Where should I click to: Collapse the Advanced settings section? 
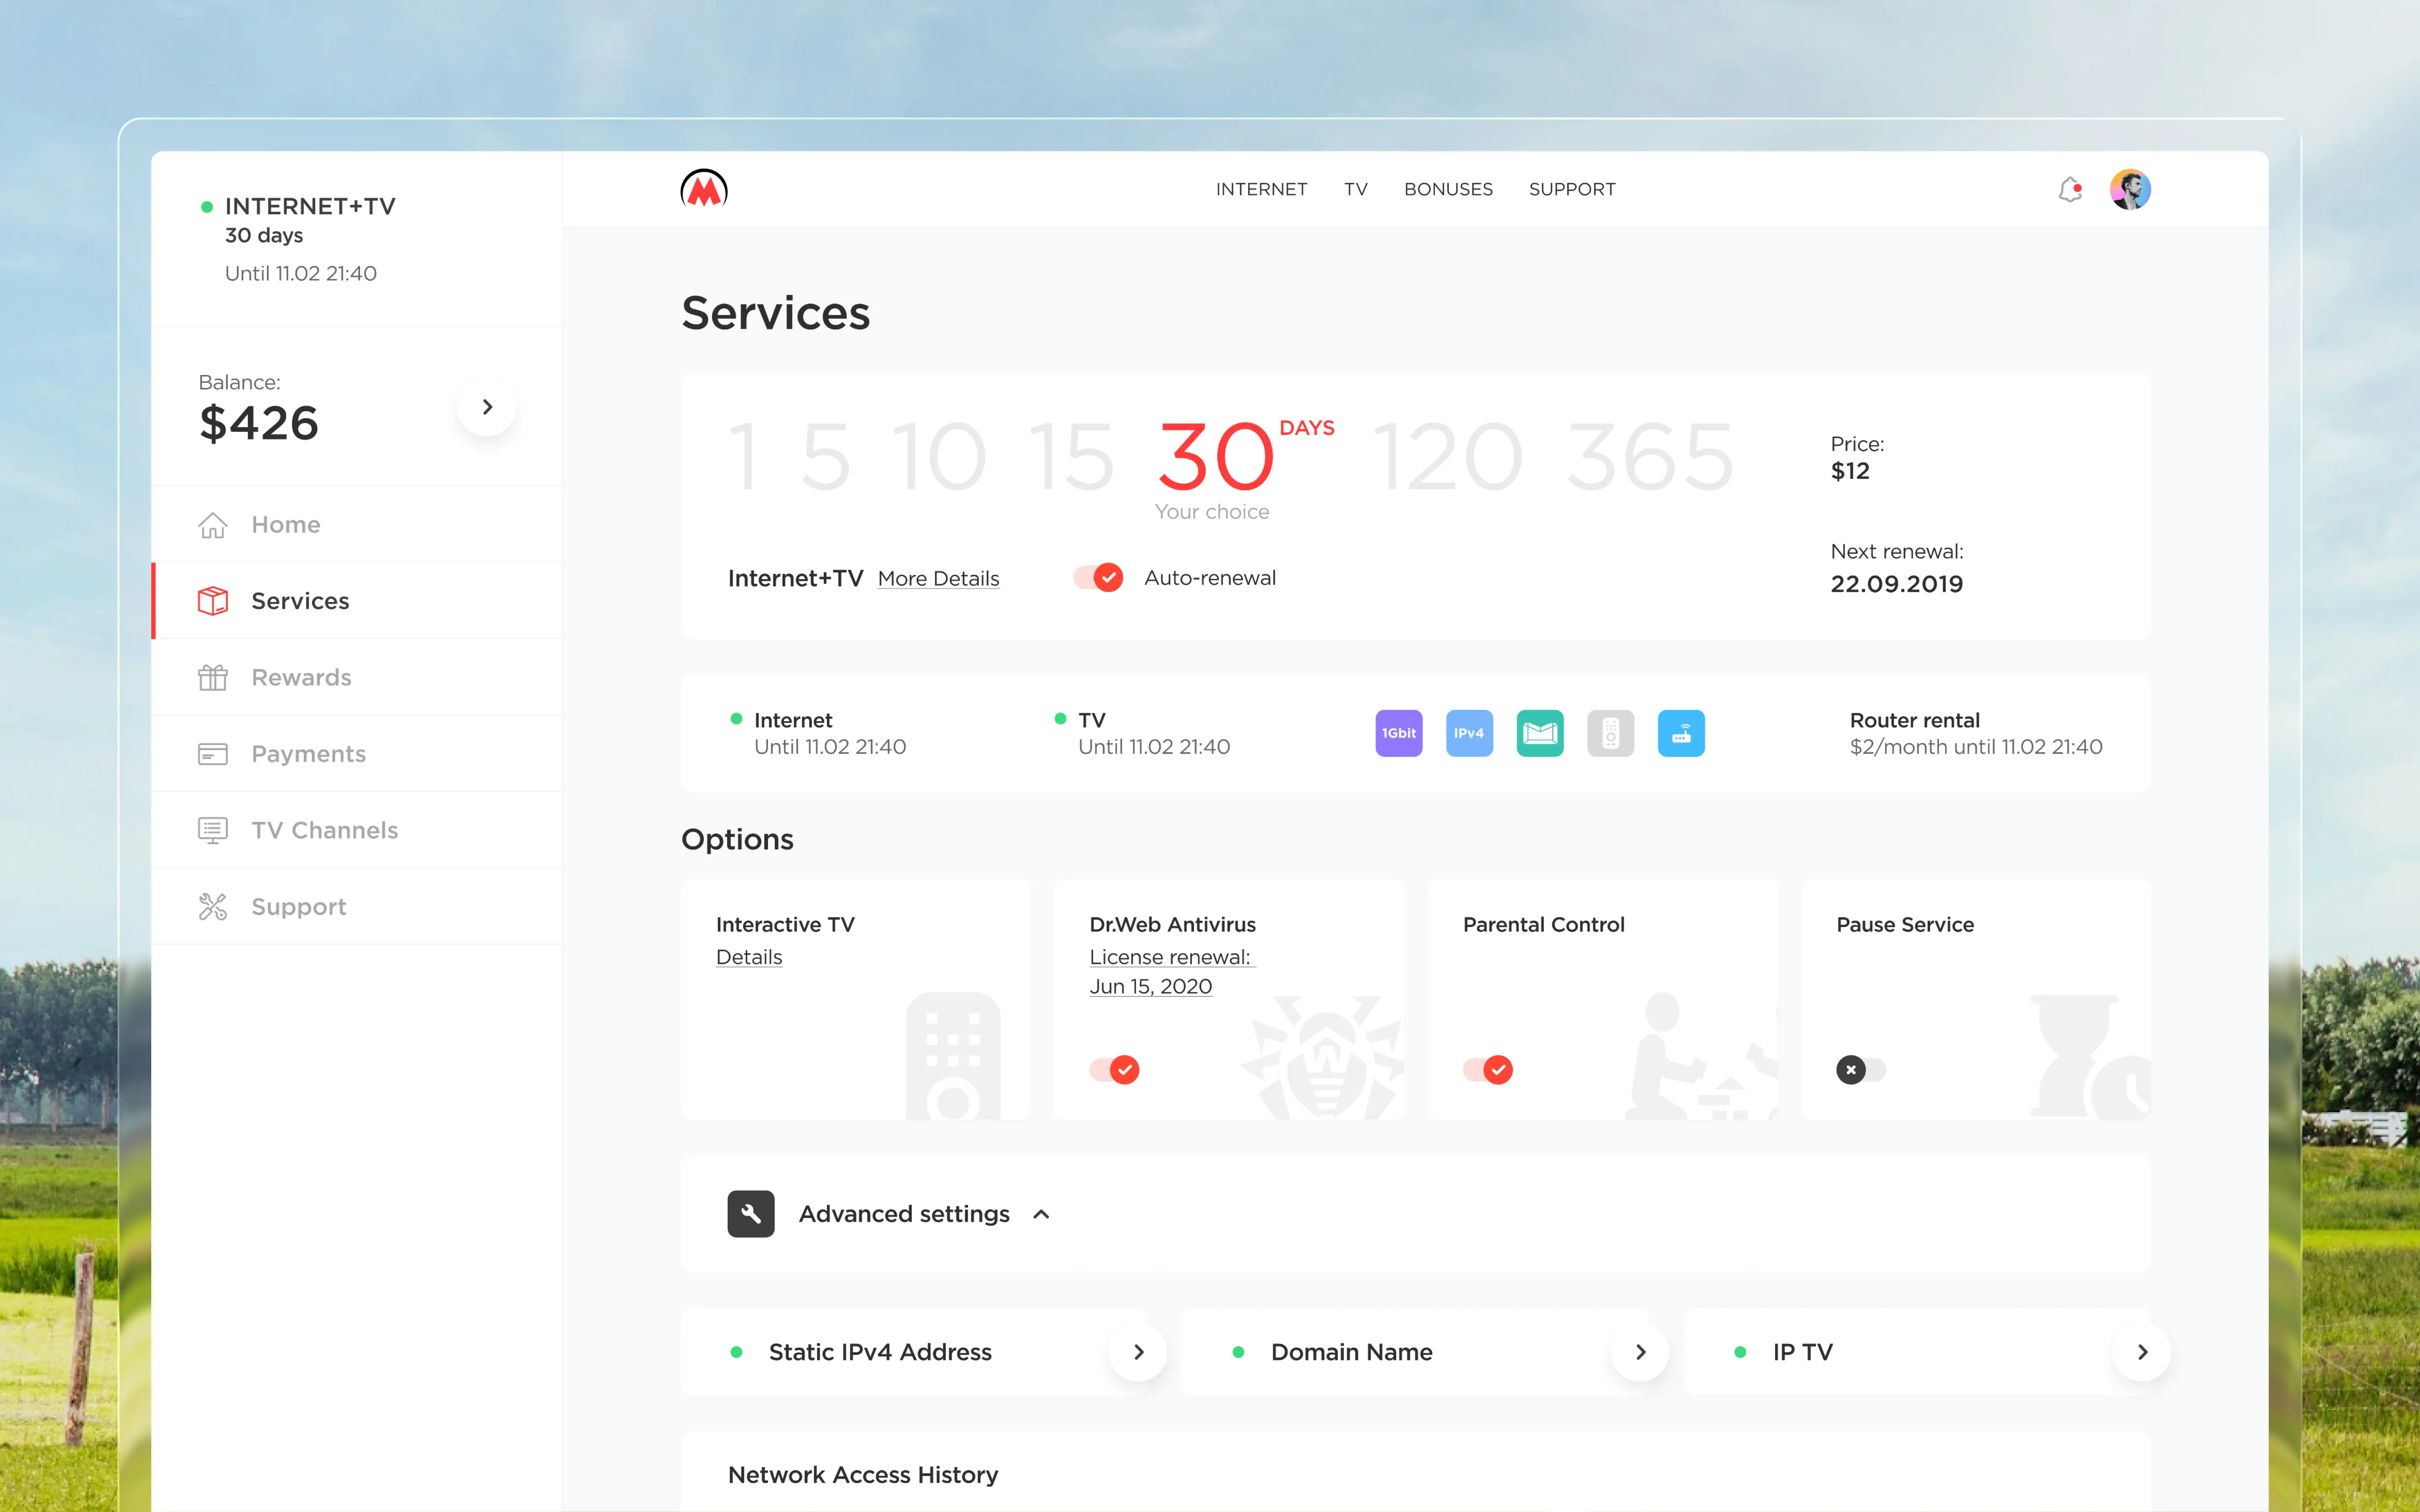point(1041,1214)
